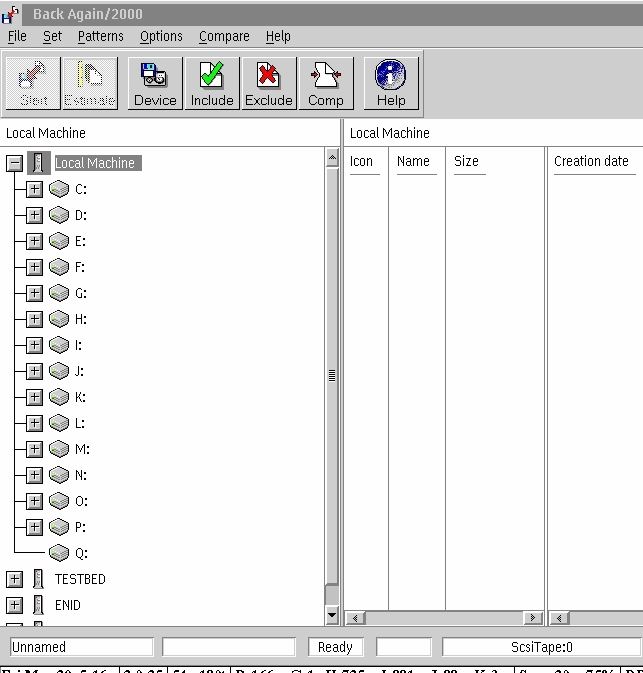Expand the TESTBED machine node

pyautogui.click(x=15, y=579)
